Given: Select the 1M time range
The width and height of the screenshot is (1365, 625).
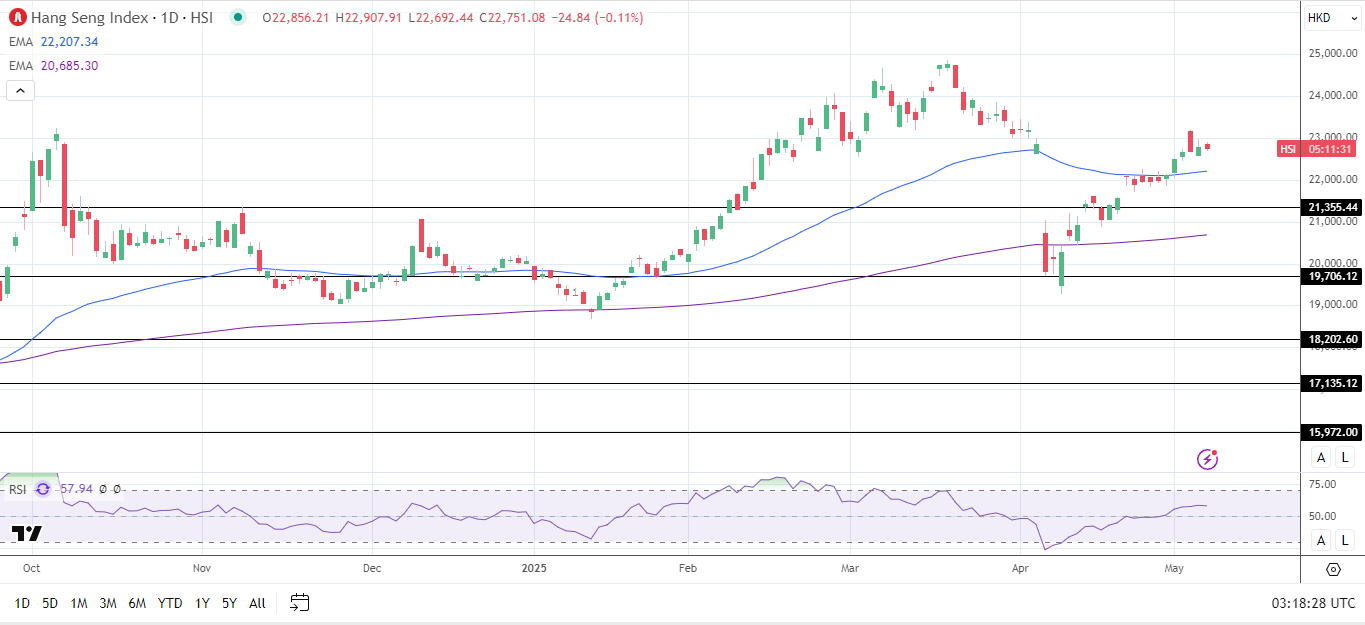Looking at the screenshot, I should click(x=79, y=603).
